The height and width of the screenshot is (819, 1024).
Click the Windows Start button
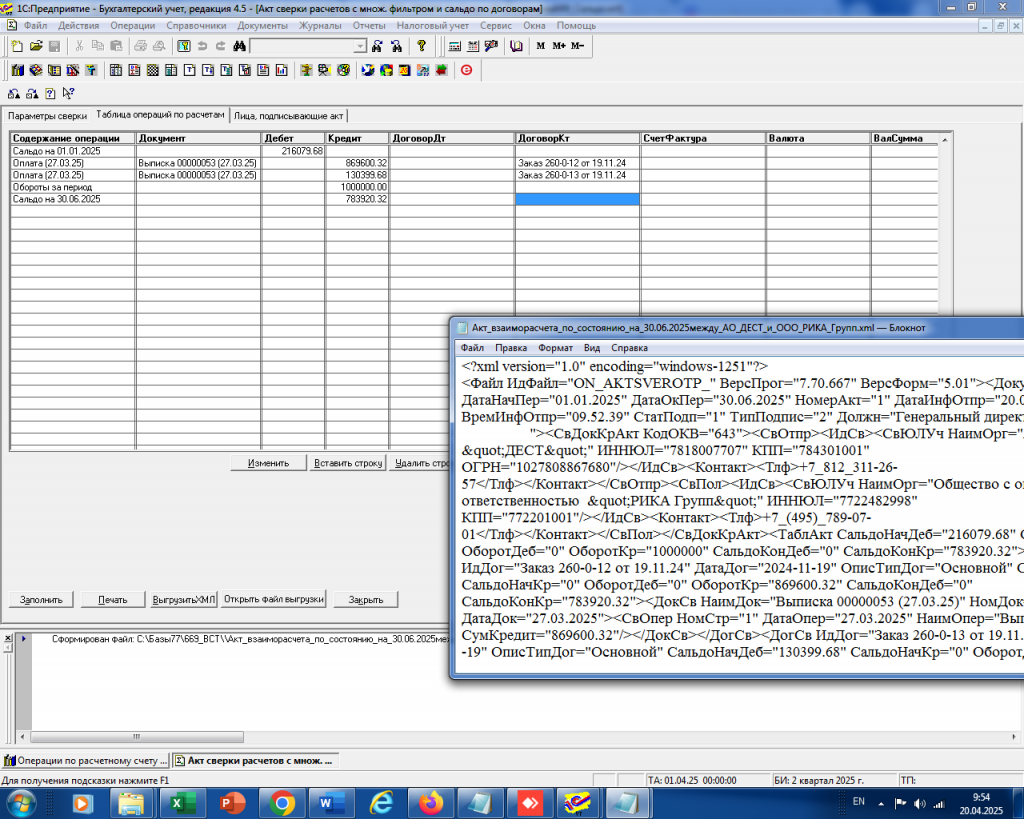[x=20, y=803]
